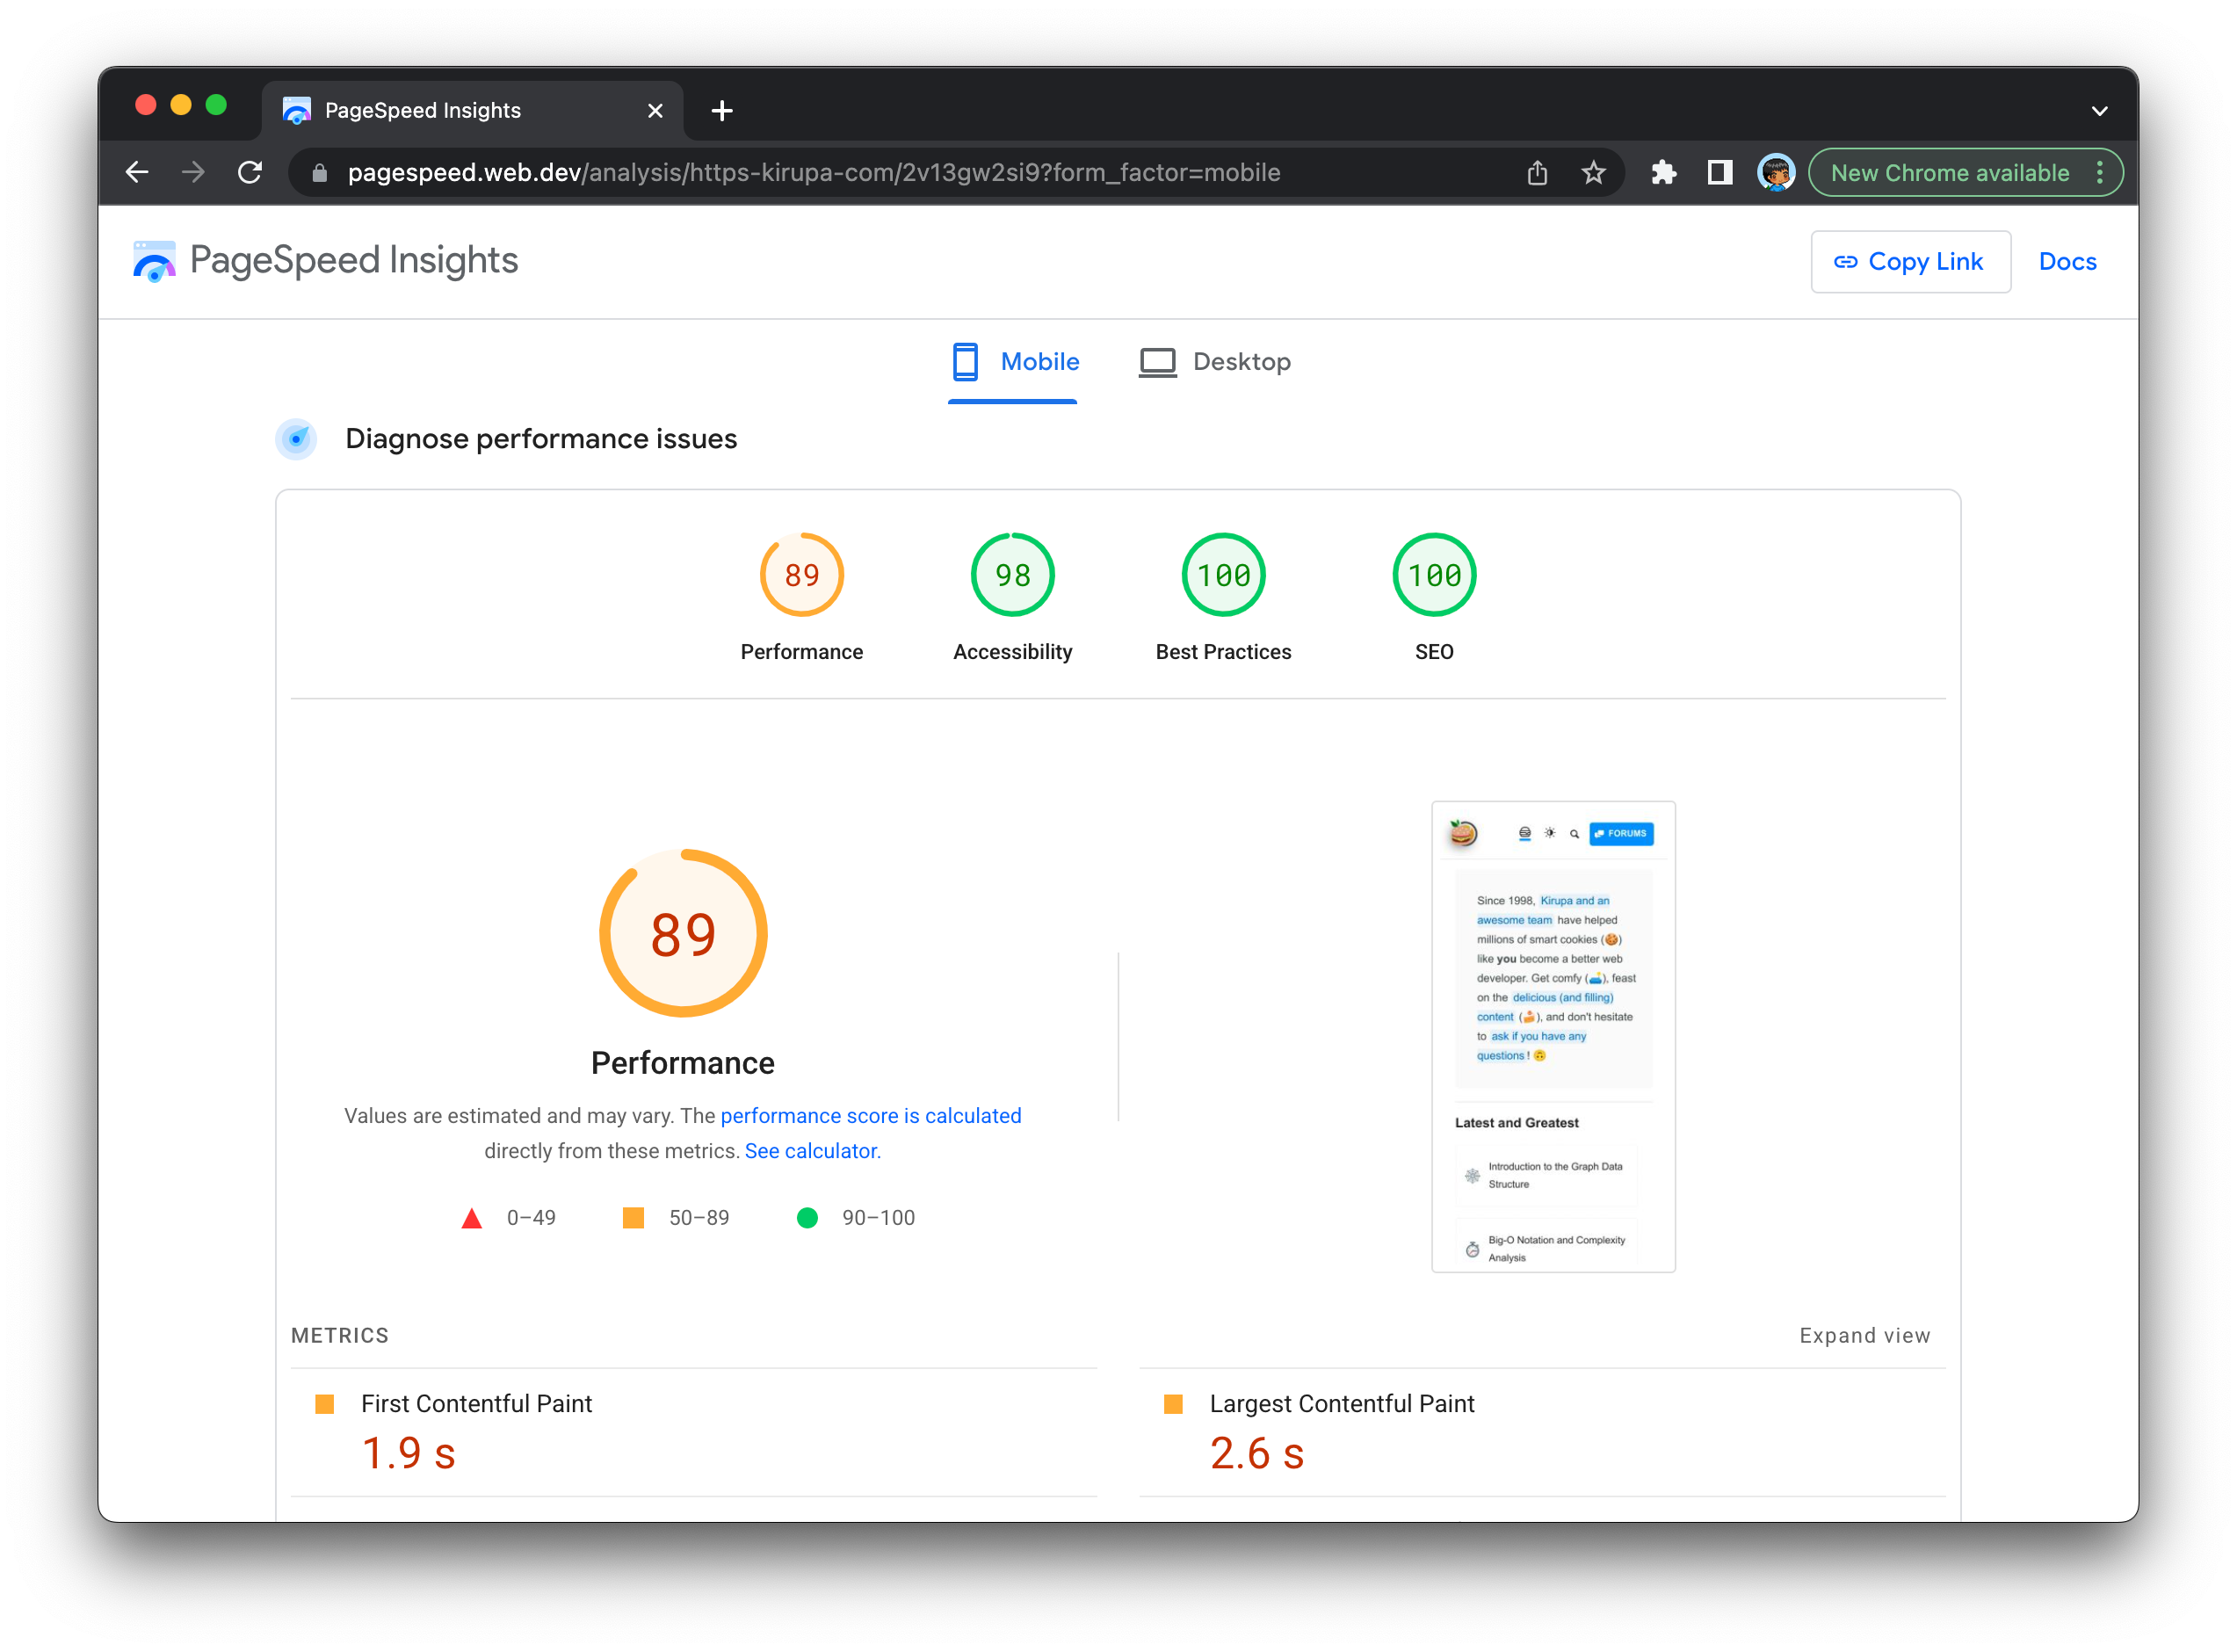
Task: Click the Copy Link button
Action: [x=1910, y=262]
